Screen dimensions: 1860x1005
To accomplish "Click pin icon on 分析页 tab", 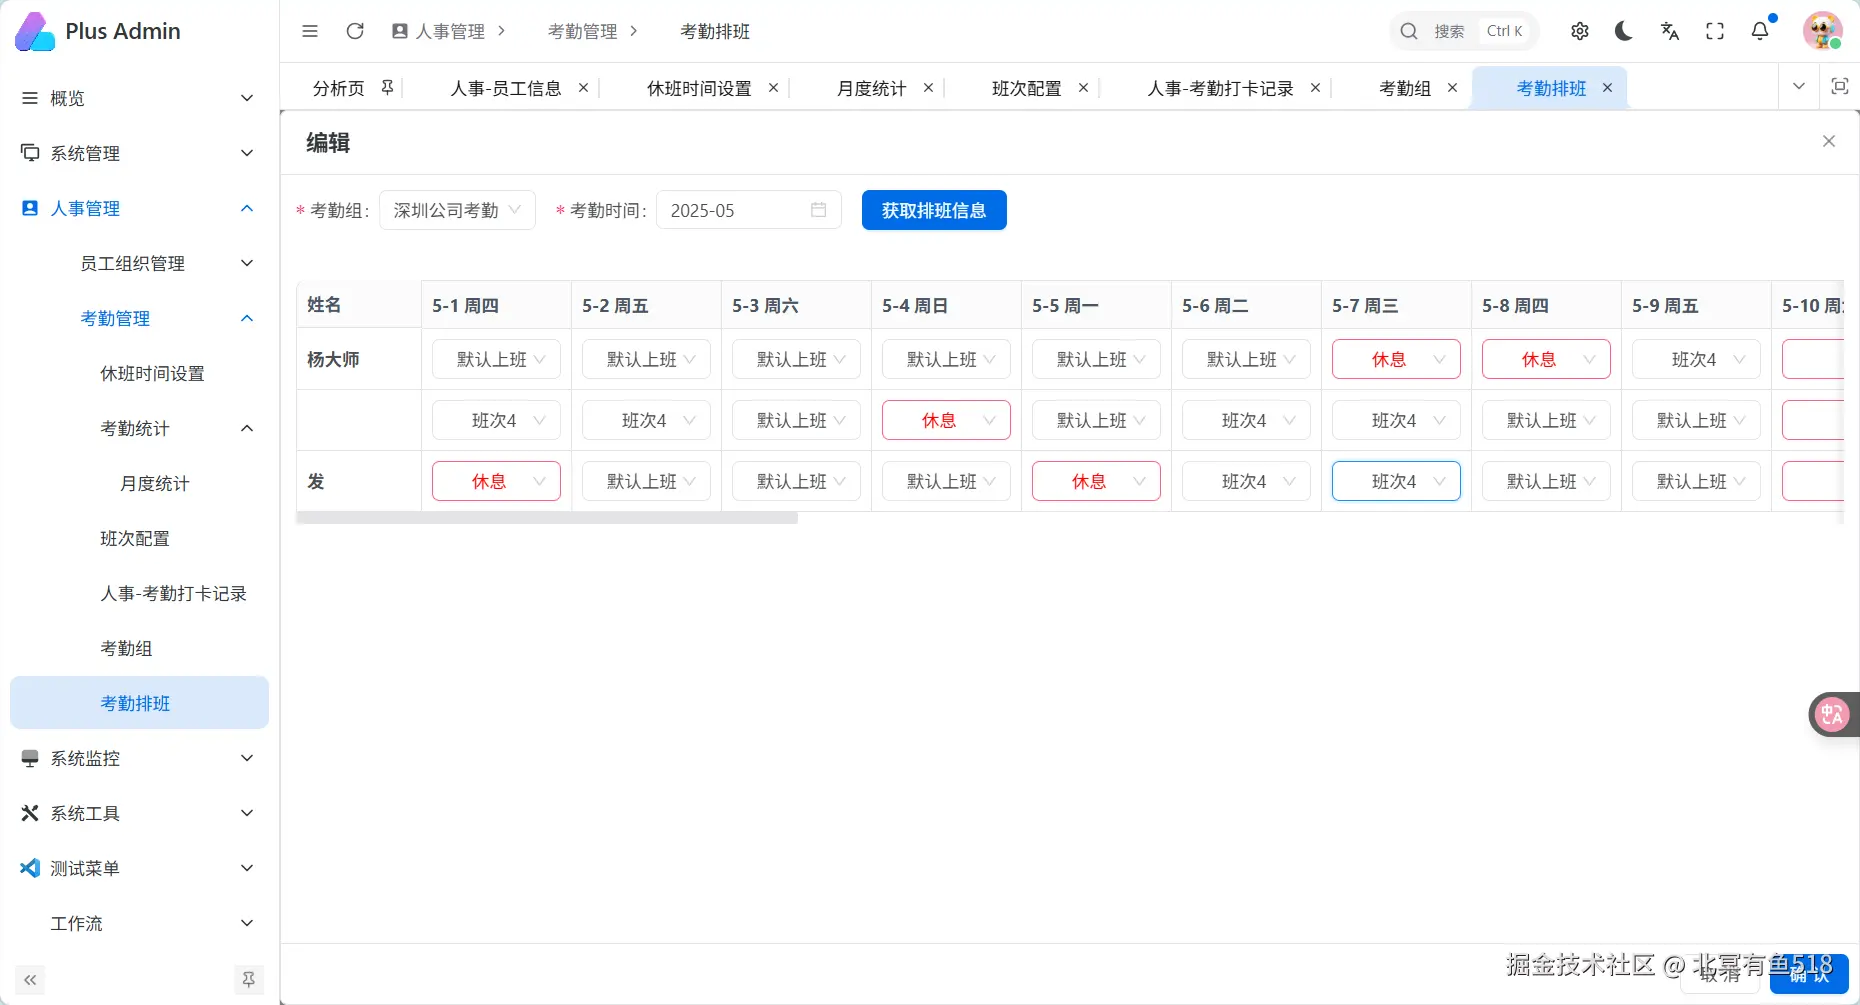I will [387, 88].
